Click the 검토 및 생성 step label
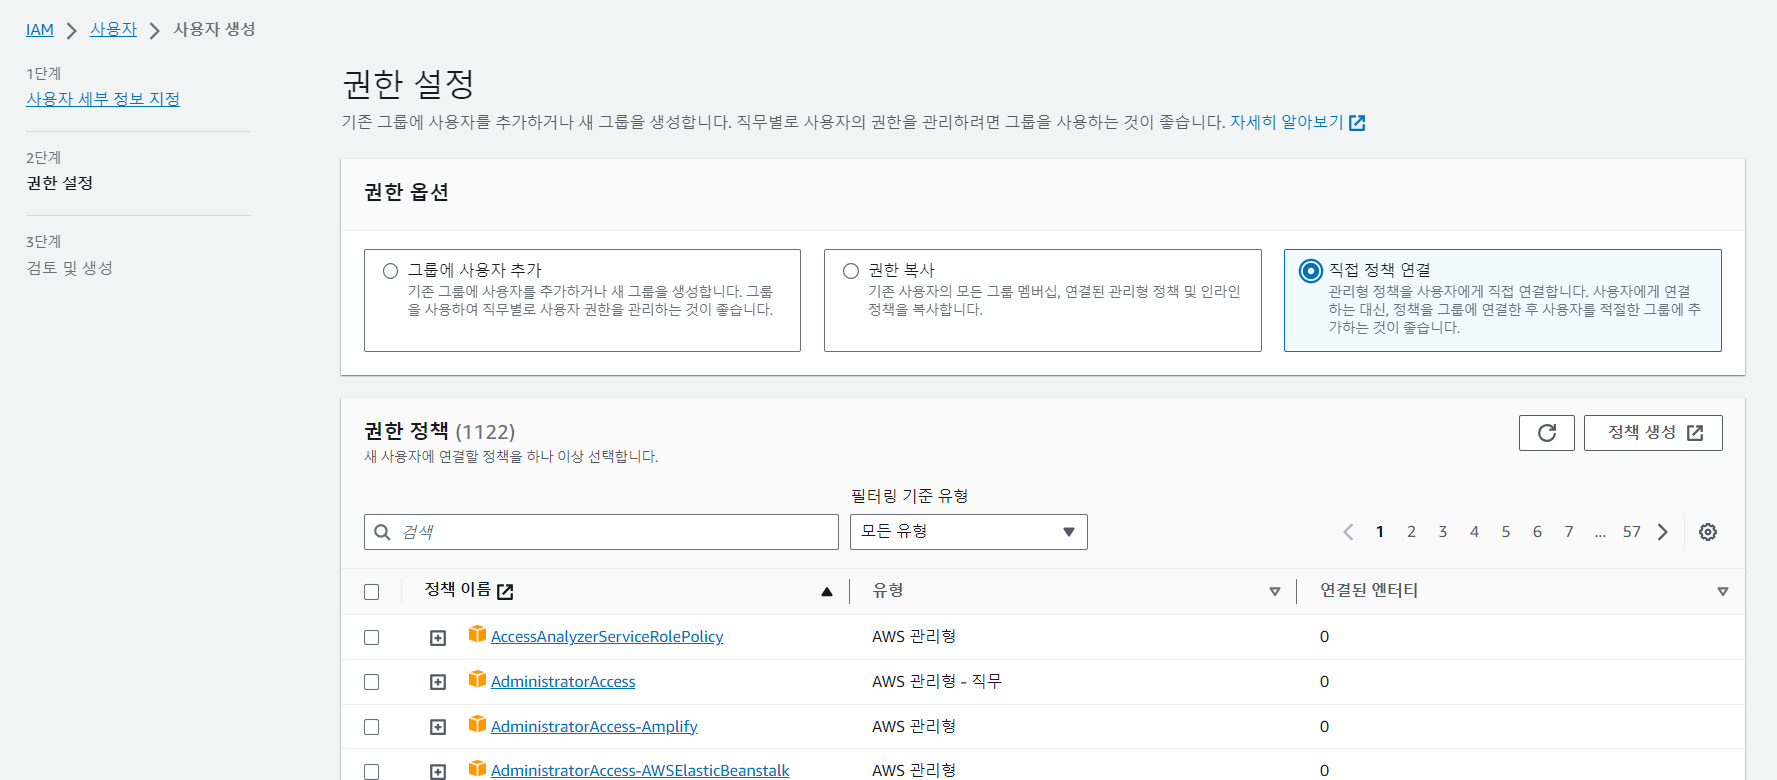The width and height of the screenshot is (1777, 780). click(x=70, y=268)
